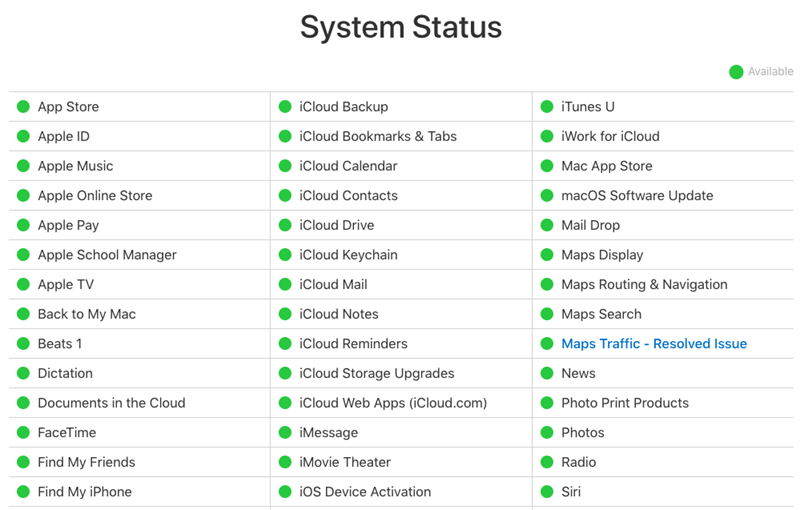The image size is (800, 510).
Task: Click the green status dot next to Apple ID
Action: coord(23,136)
